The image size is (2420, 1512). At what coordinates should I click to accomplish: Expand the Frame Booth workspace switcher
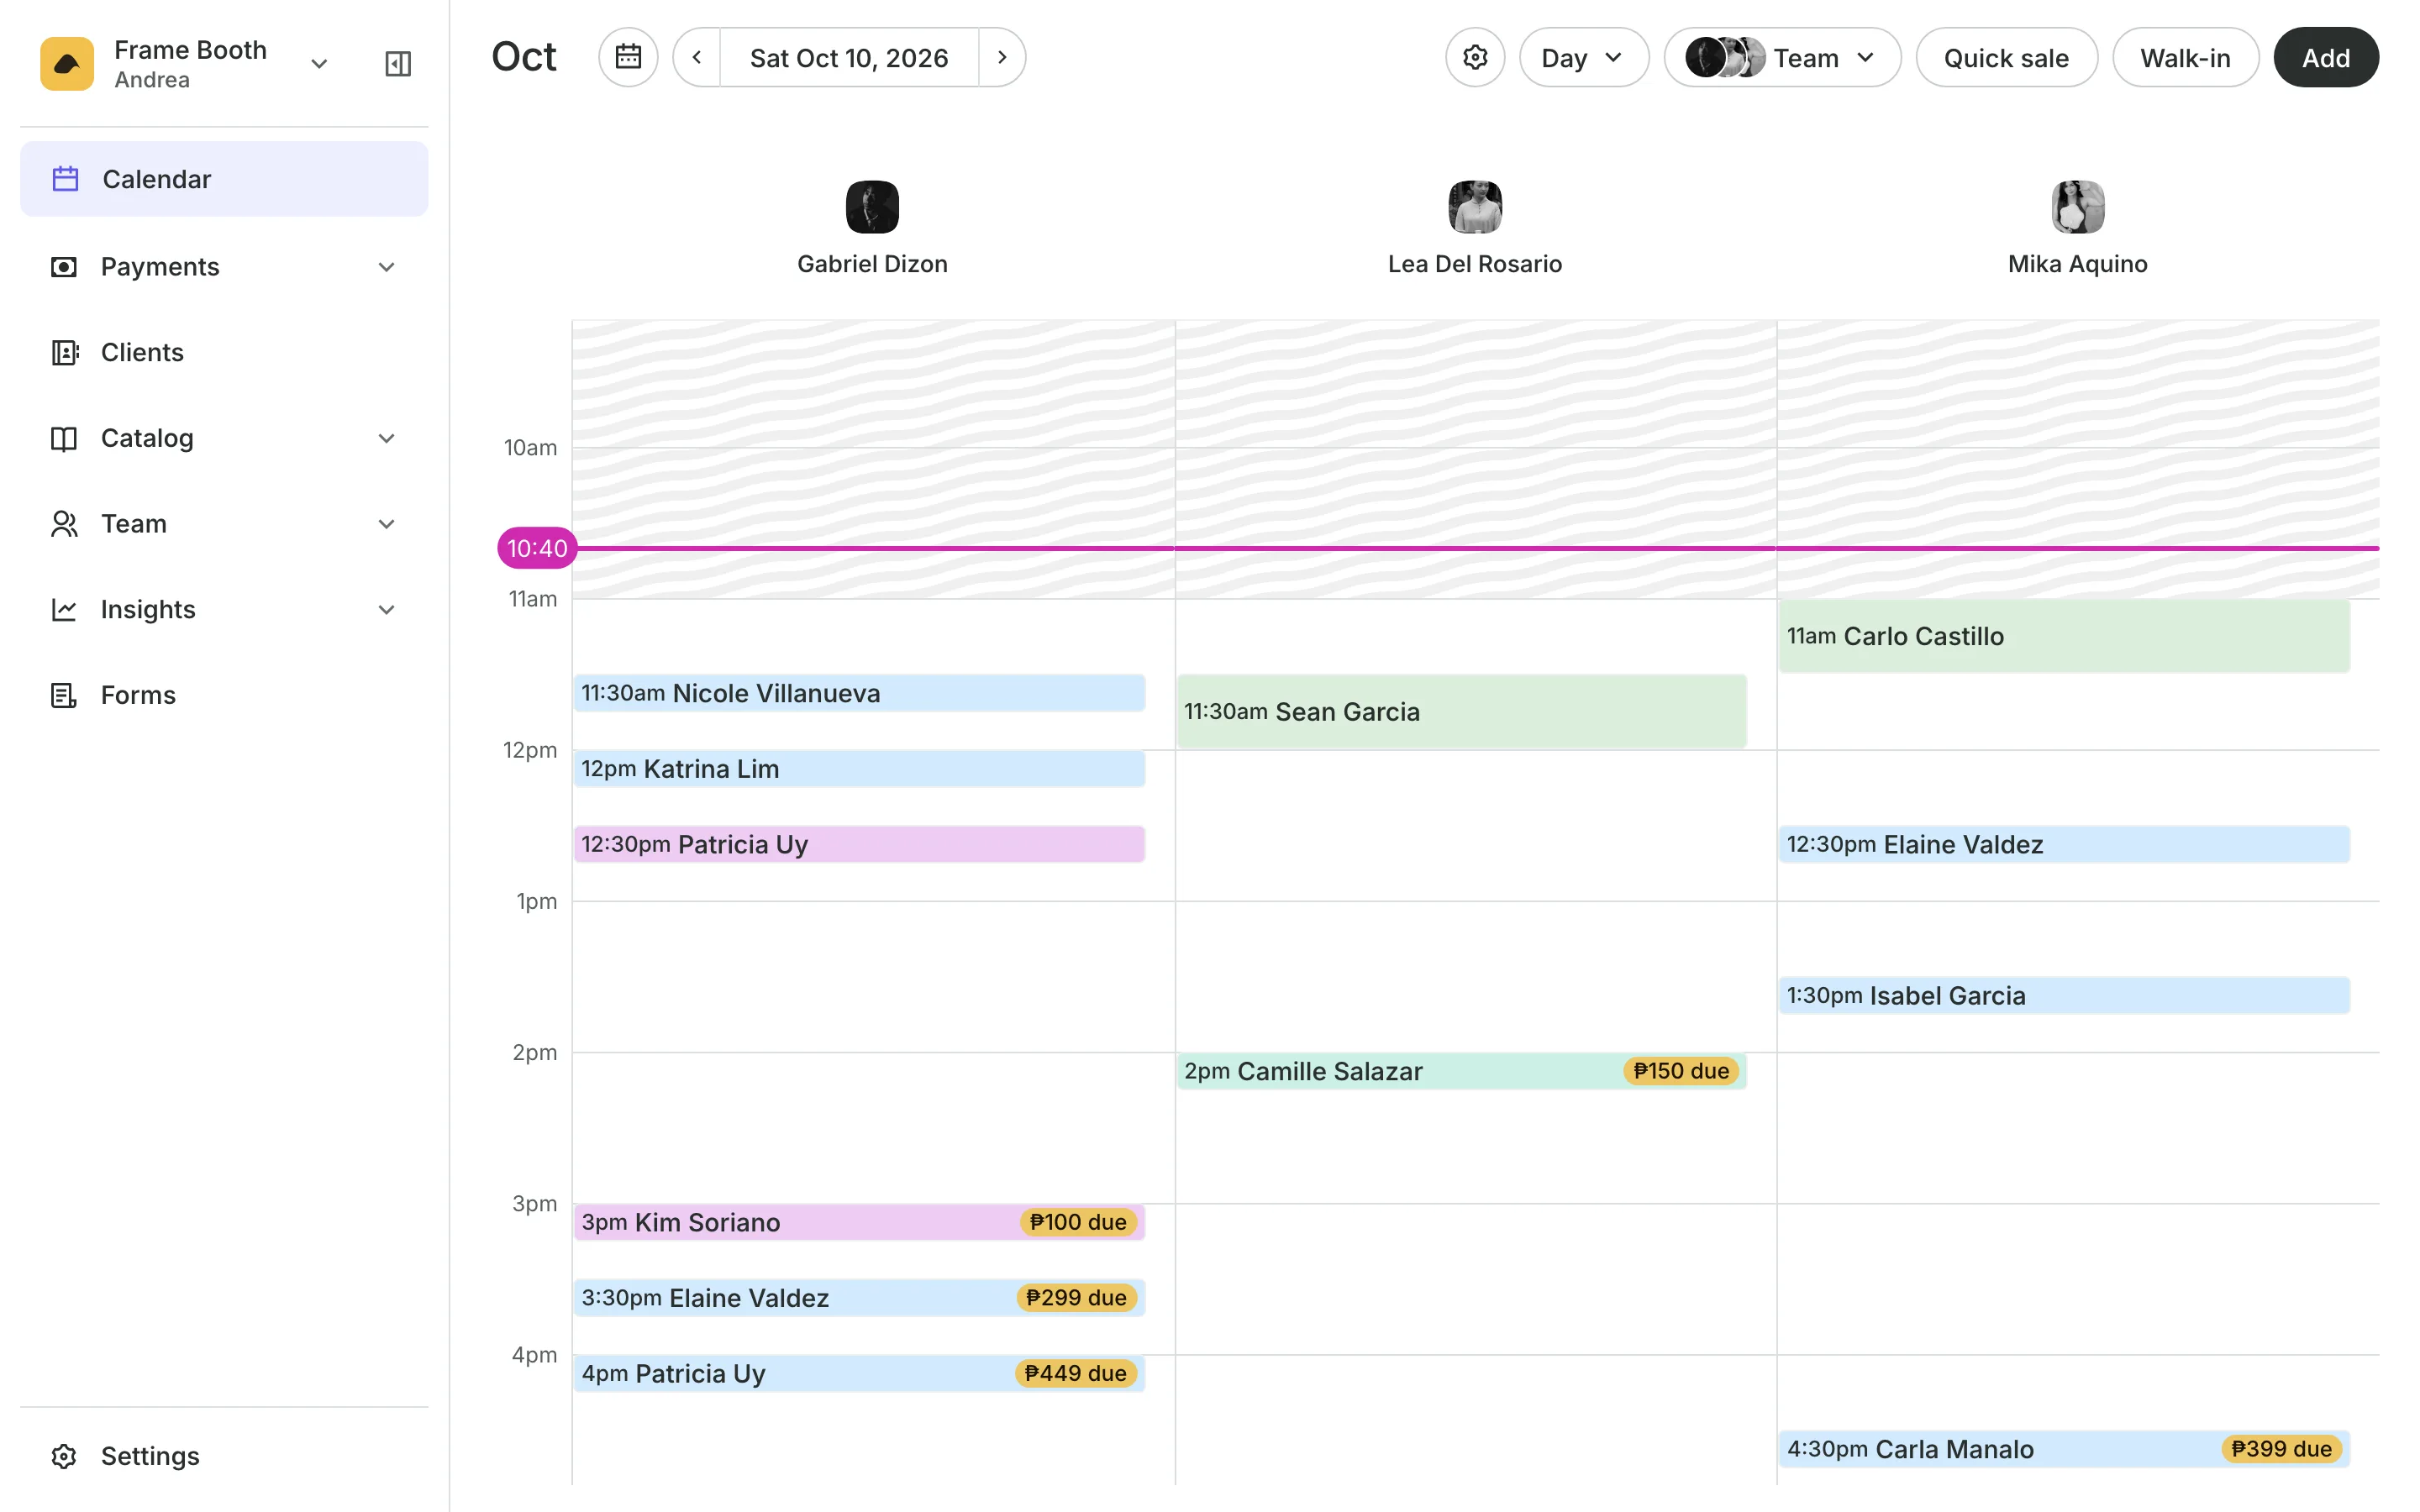(x=319, y=64)
